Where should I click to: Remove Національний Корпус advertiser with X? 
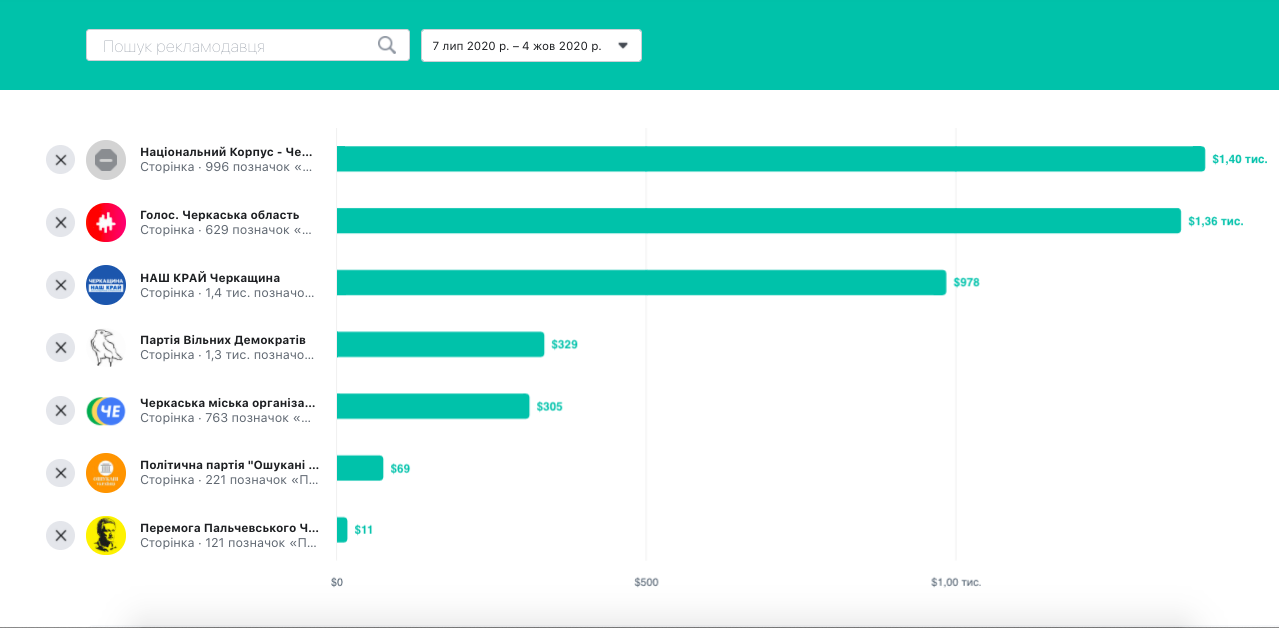point(61,160)
